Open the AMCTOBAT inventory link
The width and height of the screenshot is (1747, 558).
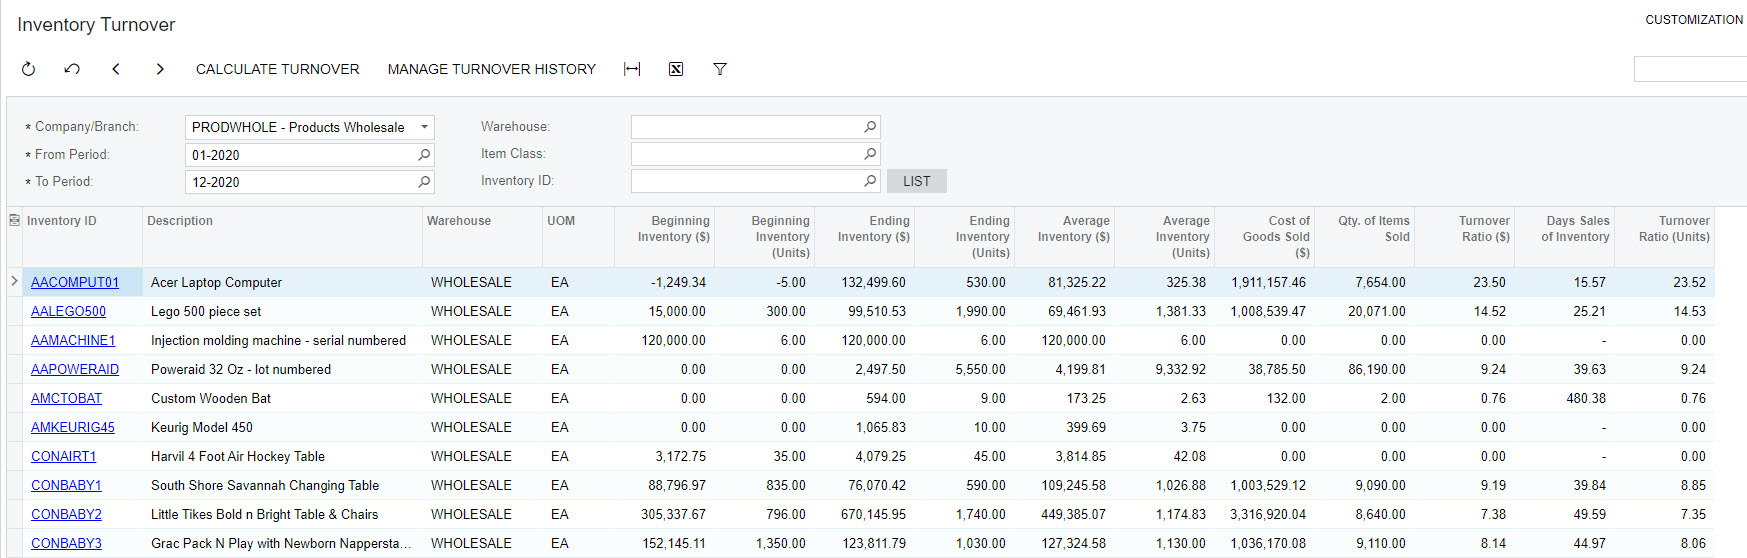tap(66, 399)
